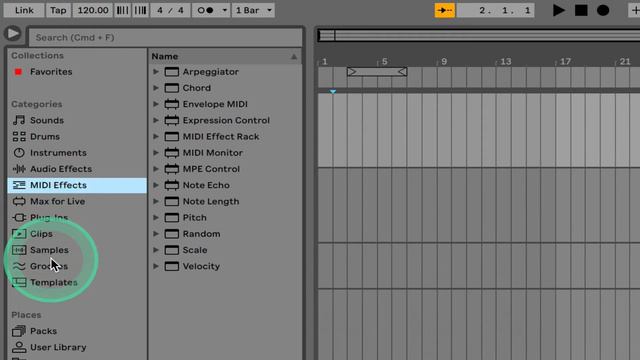Click the Stop transport button
640x360 pixels.
(581, 10)
